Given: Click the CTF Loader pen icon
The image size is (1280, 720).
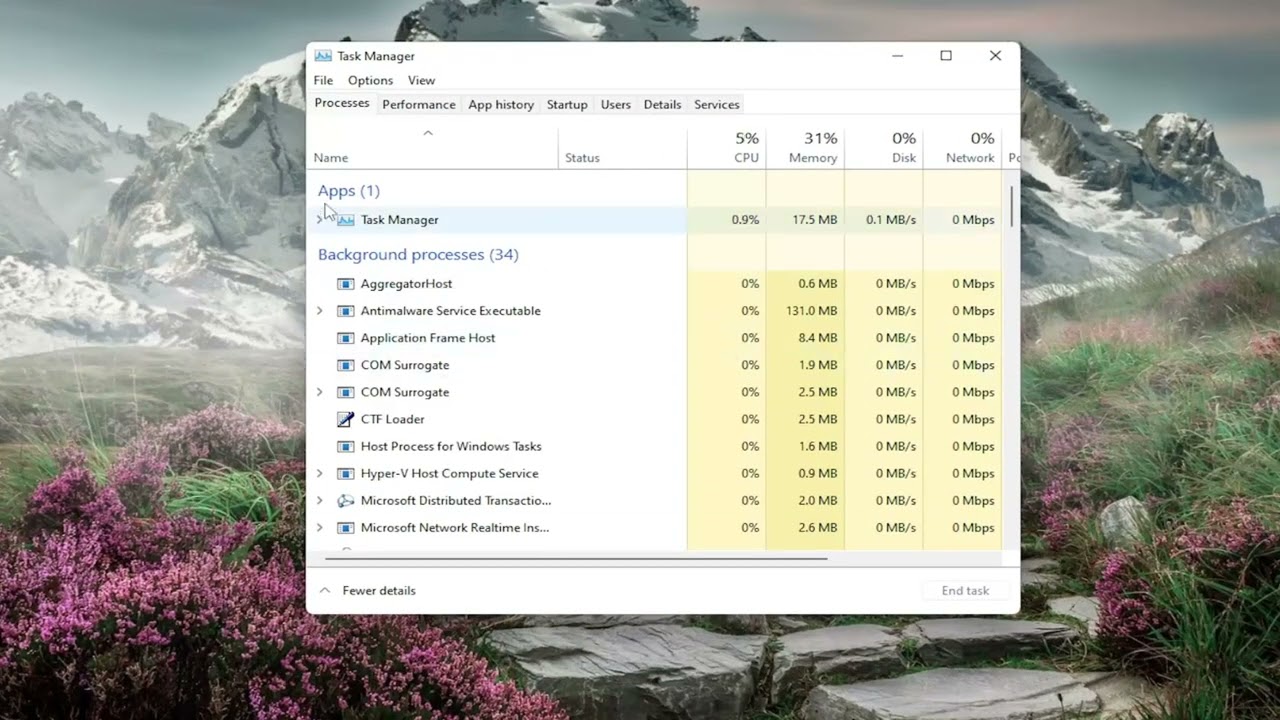Looking at the screenshot, I should (x=345, y=419).
